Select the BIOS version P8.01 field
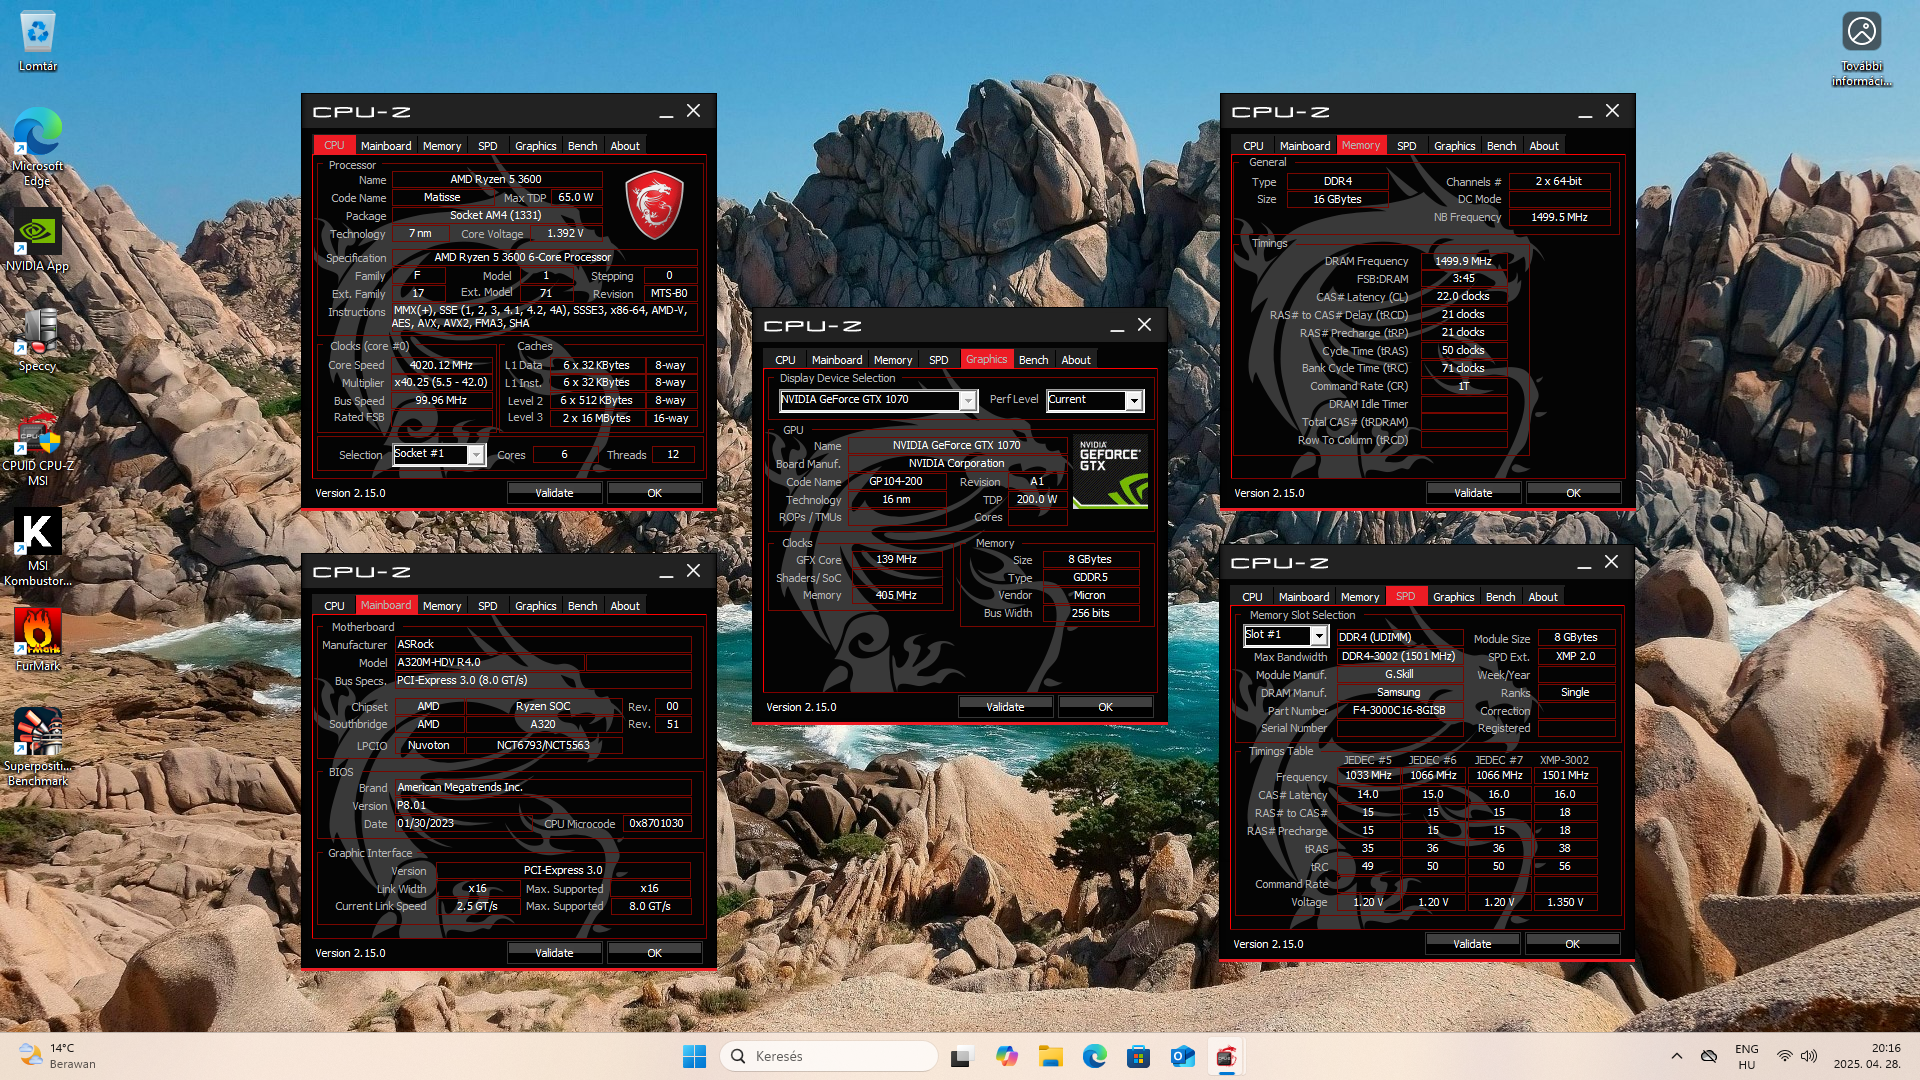The width and height of the screenshot is (1920, 1080). pyautogui.click(x=543, y=805)
